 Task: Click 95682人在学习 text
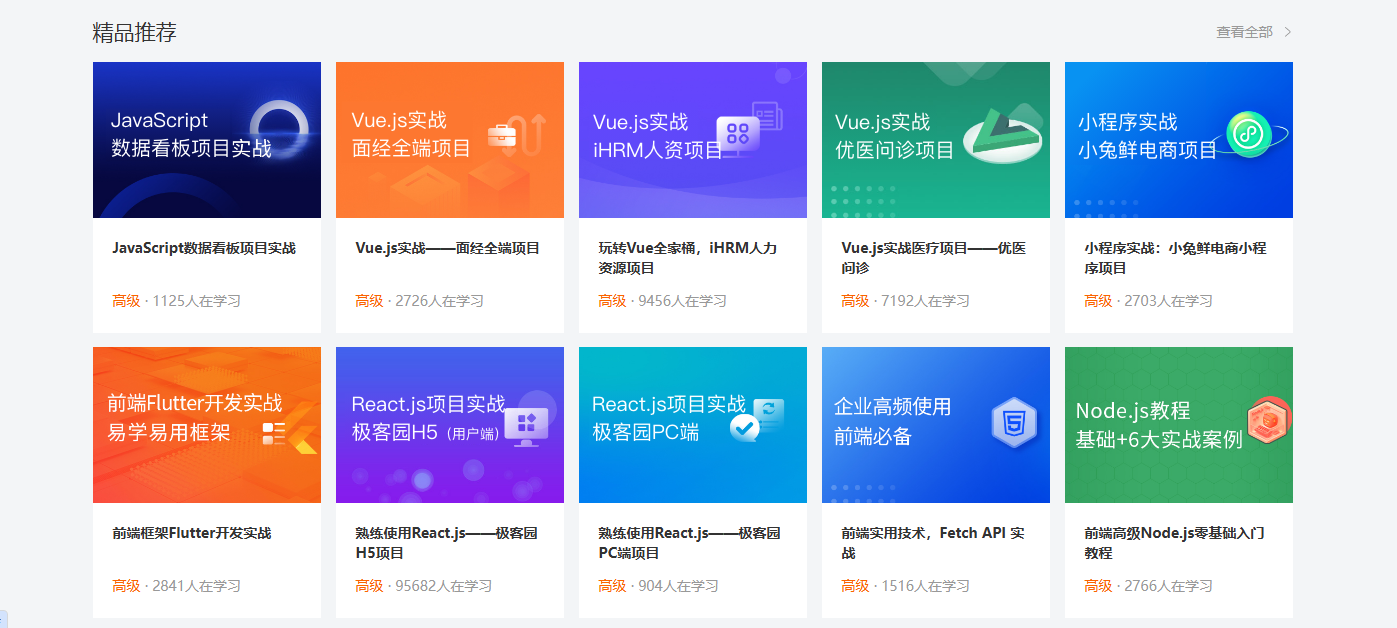[x=444, y=586]
